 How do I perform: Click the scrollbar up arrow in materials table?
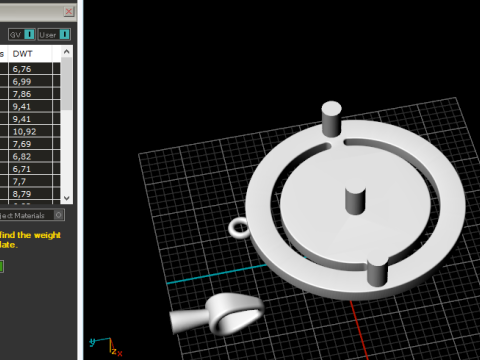pyautogui.click(x=67, y=52)
